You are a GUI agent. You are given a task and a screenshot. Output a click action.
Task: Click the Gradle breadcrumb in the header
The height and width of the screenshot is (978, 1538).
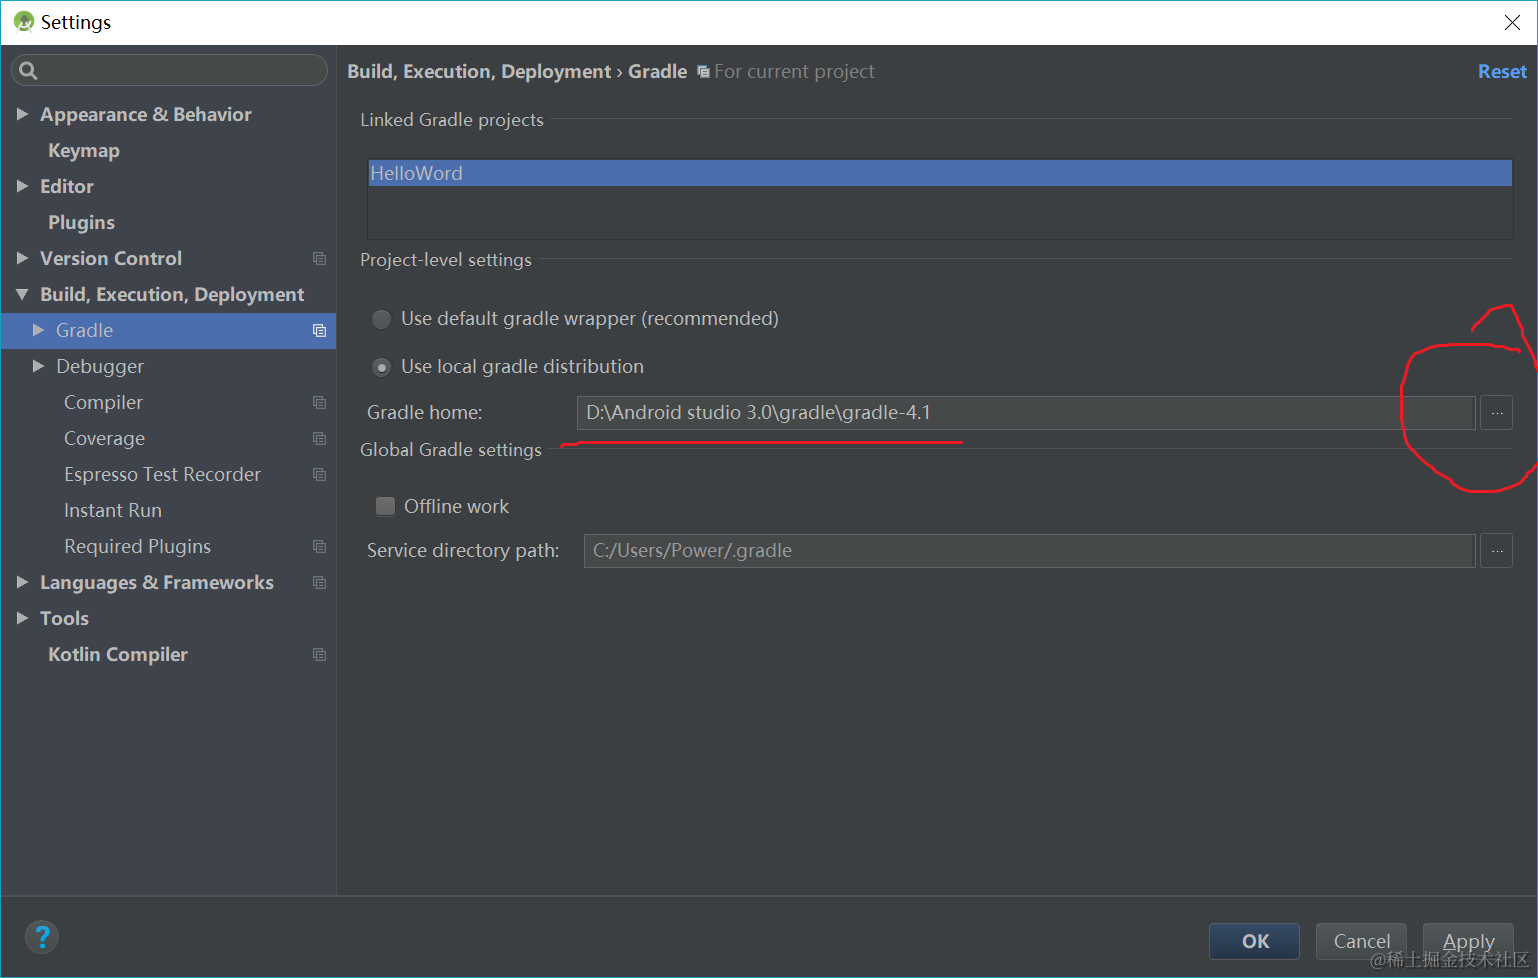pyautogui.click(x=658, y=71)
